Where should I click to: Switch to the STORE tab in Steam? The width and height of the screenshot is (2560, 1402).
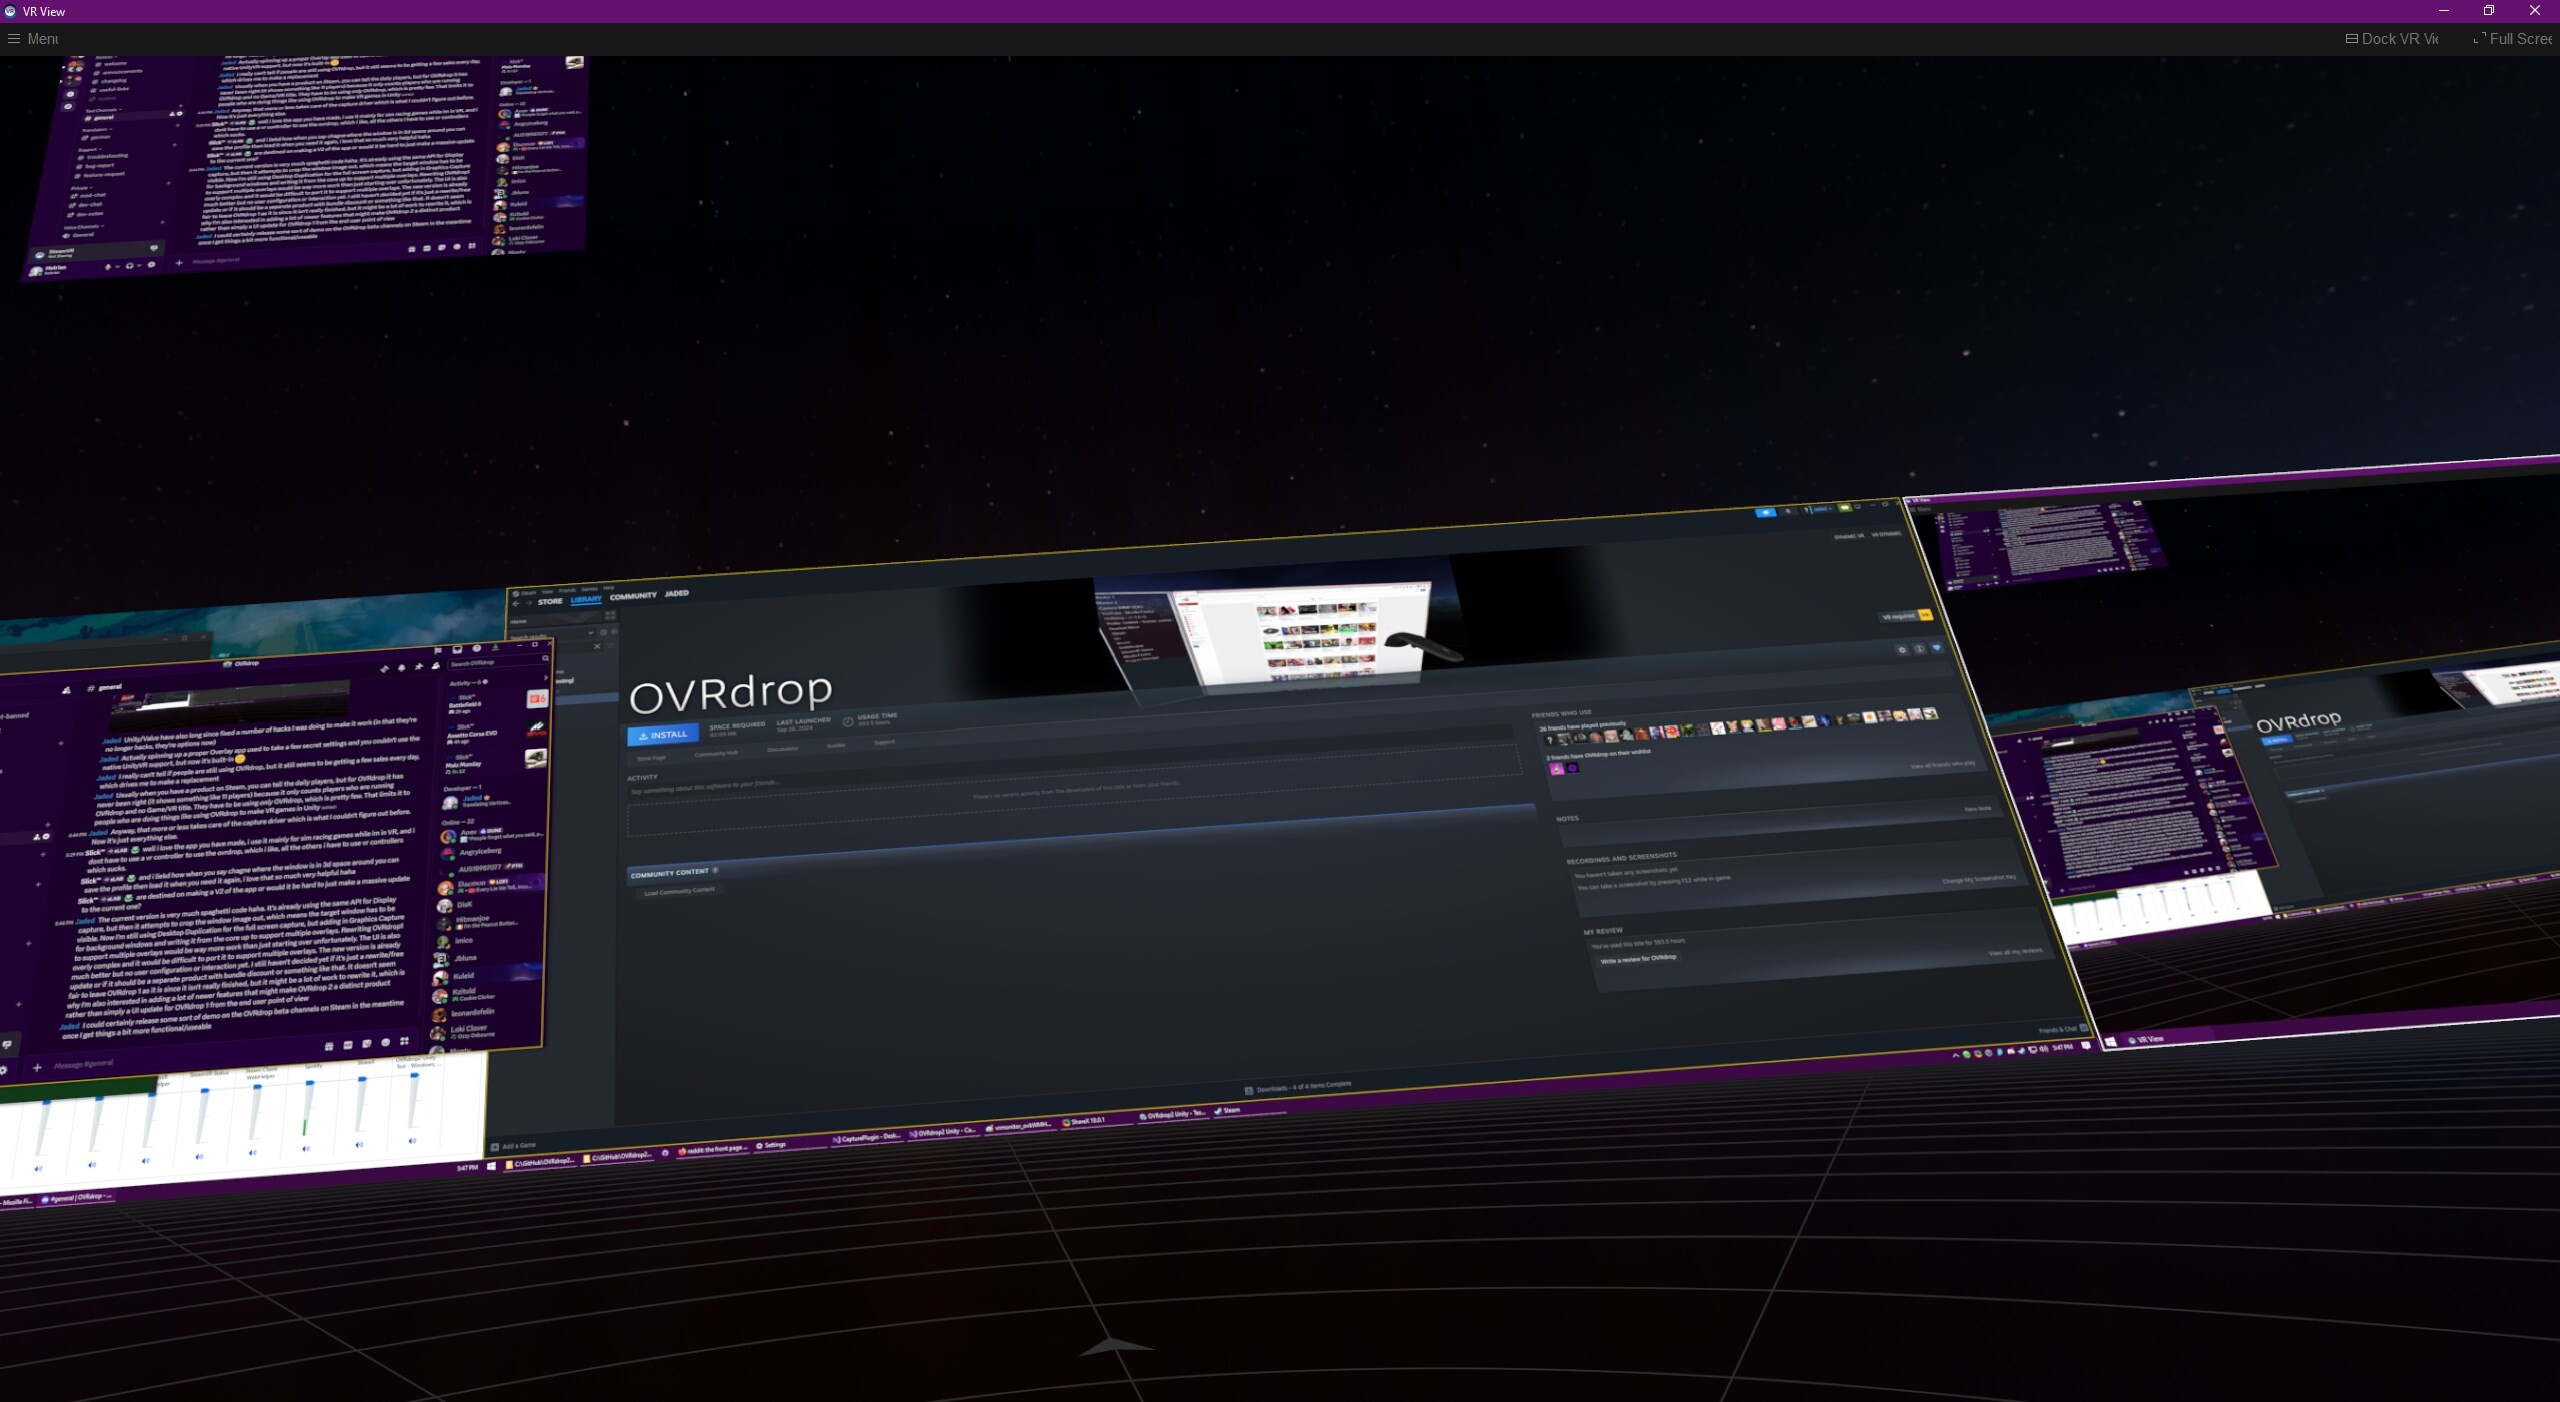[x=551, y=601]
